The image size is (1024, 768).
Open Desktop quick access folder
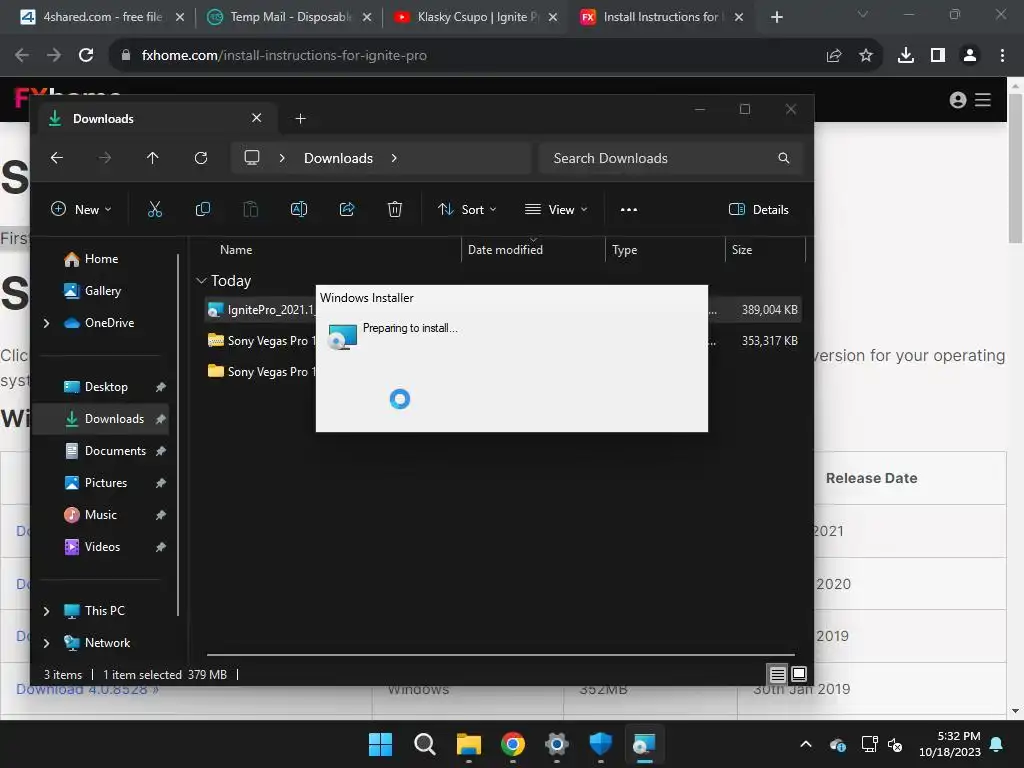click(106, 387)
